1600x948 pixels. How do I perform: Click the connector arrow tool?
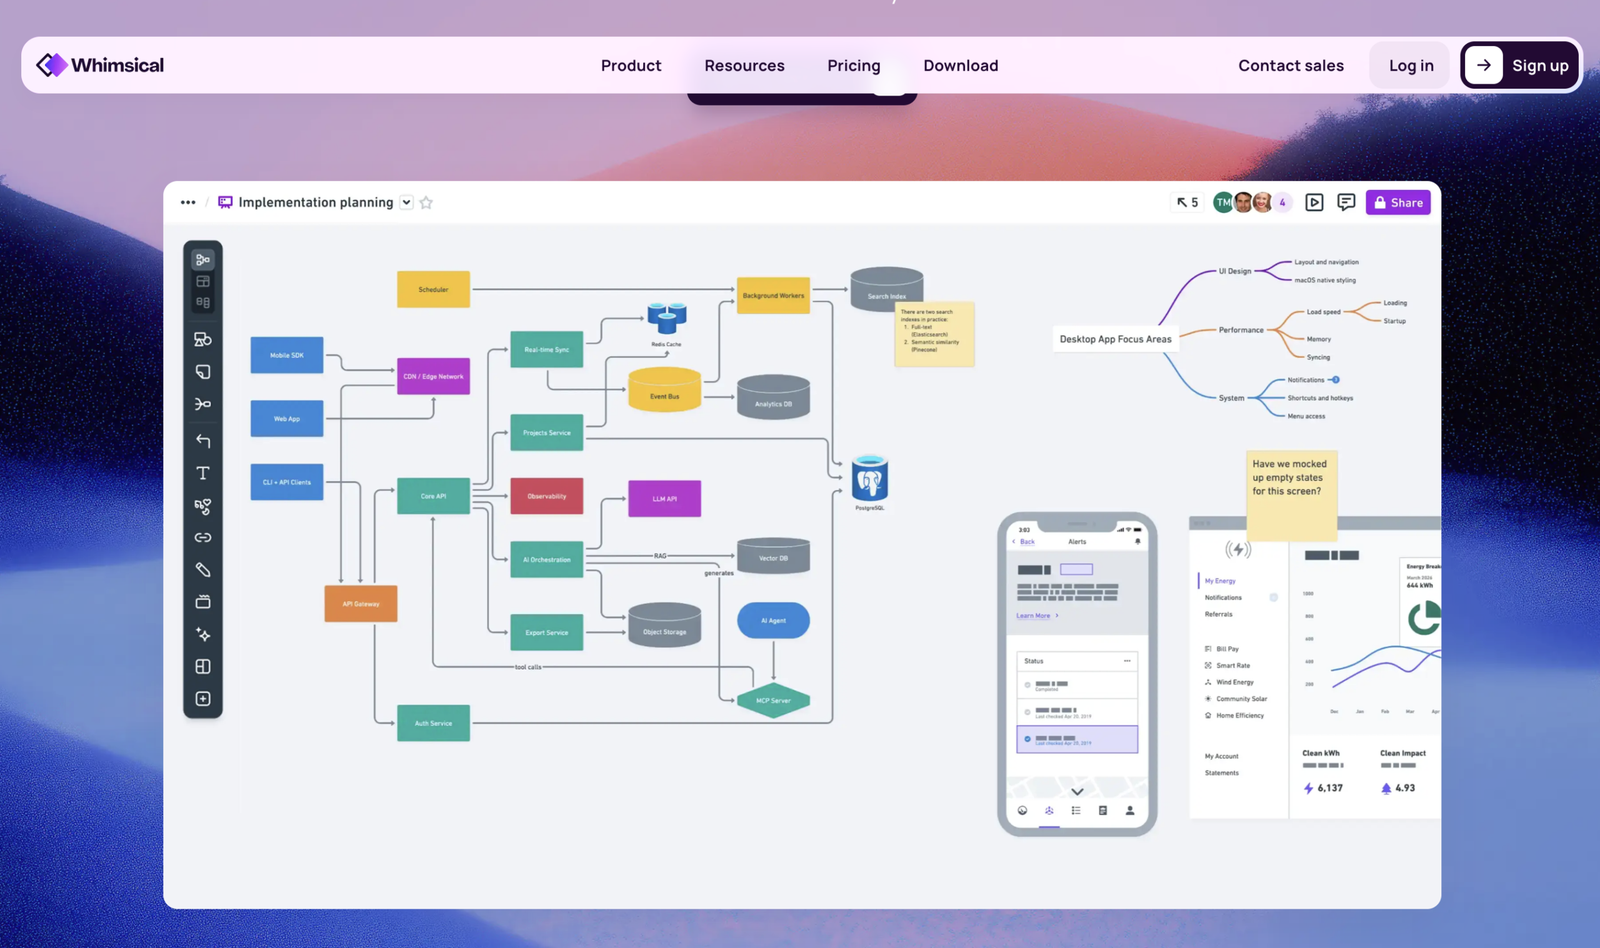(x=203, y=441)
